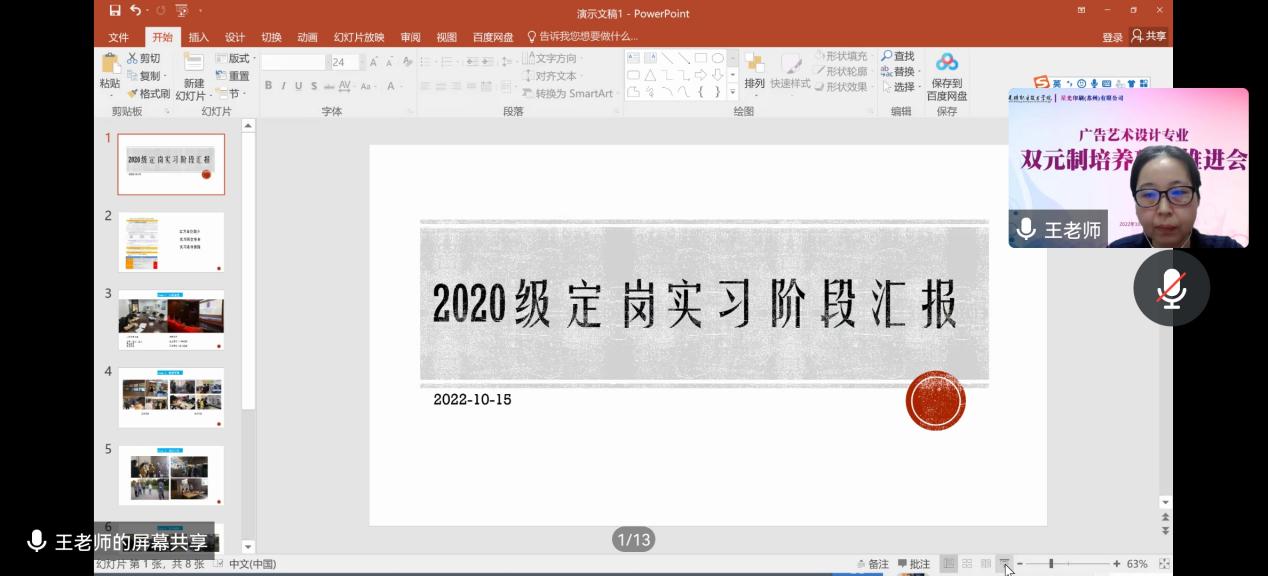Open the Layout (版式) dropdown

point(237,59)
